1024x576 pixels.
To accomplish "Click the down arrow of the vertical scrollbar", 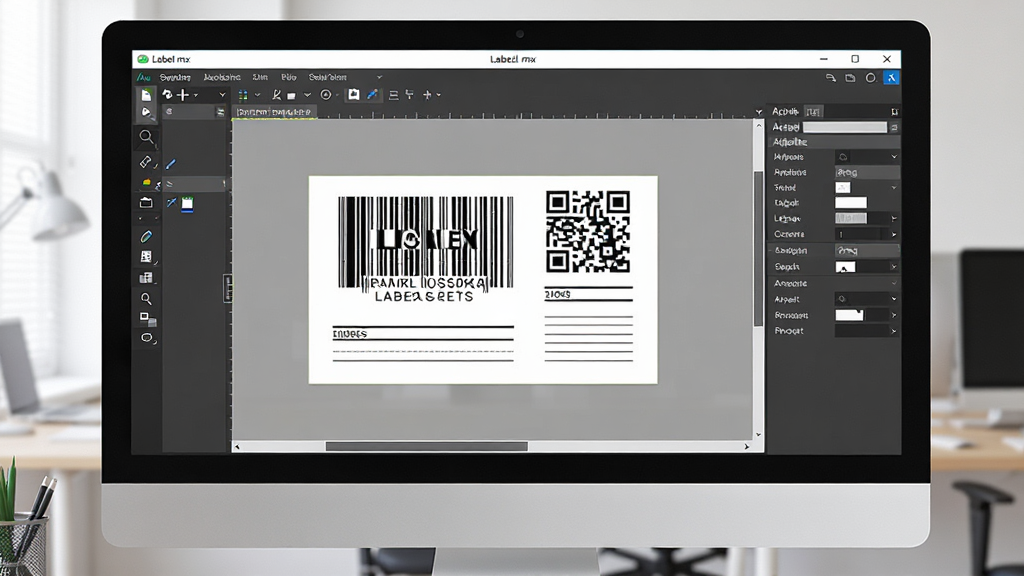I will (759, 434).
